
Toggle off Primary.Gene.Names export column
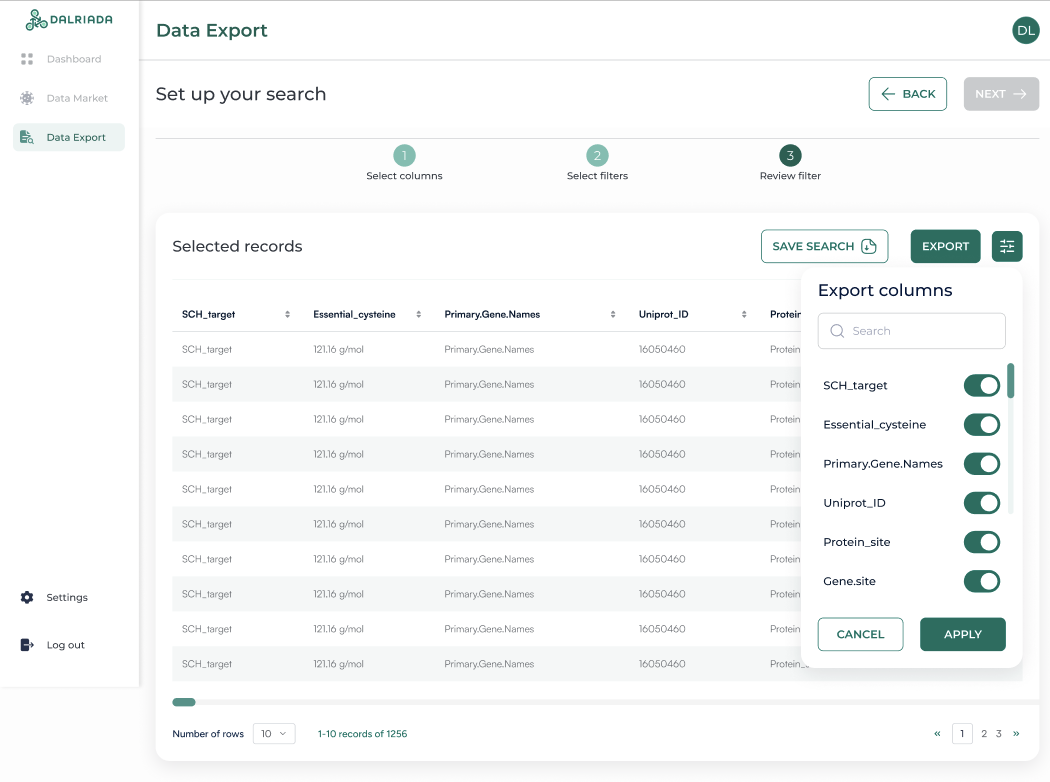(x=982, y=463)
